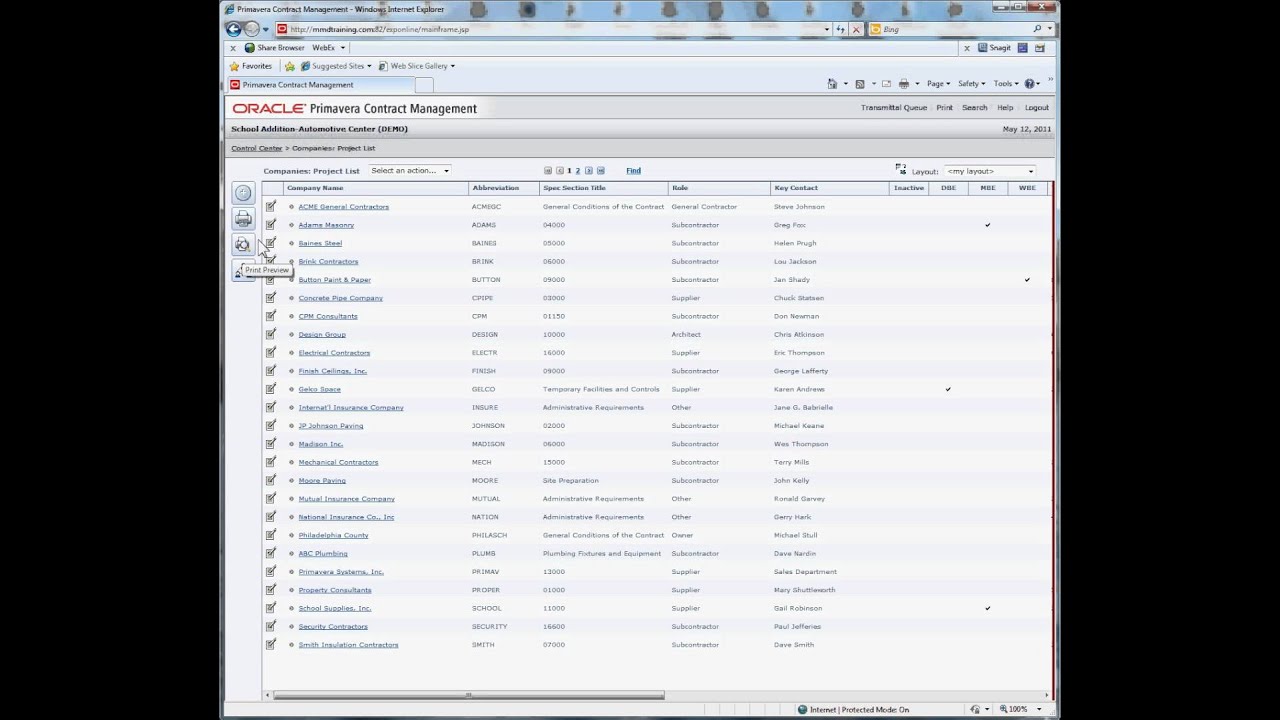Click Print in the Primavera top menu
Screen dimensions: 1280x720
944,108
